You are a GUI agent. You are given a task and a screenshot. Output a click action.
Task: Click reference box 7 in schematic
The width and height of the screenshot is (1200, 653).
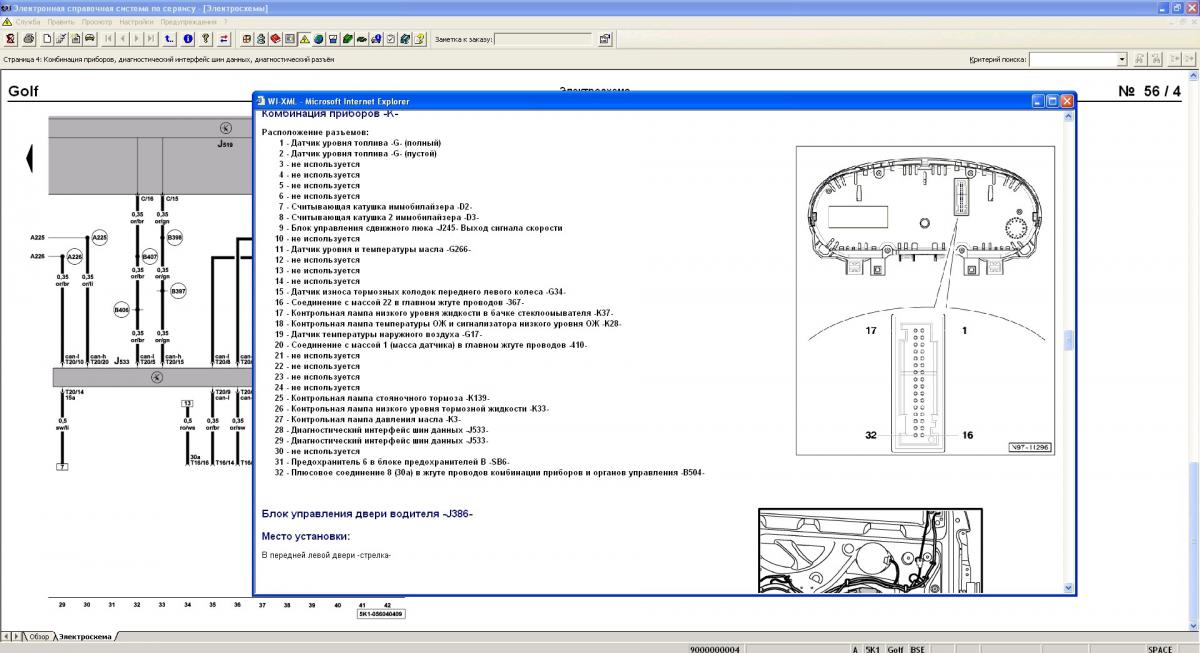(62, 467)
